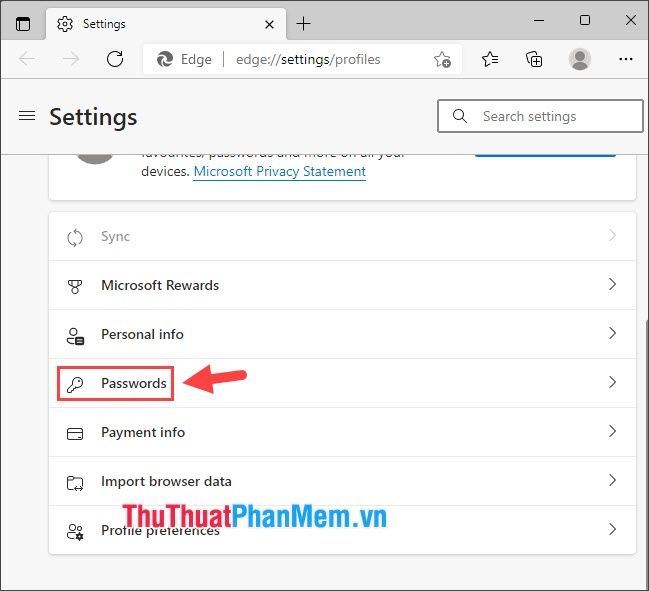Open Microsoft Rewards settings
The height and width of the screenshot is (591, 649).
point(342,285)
